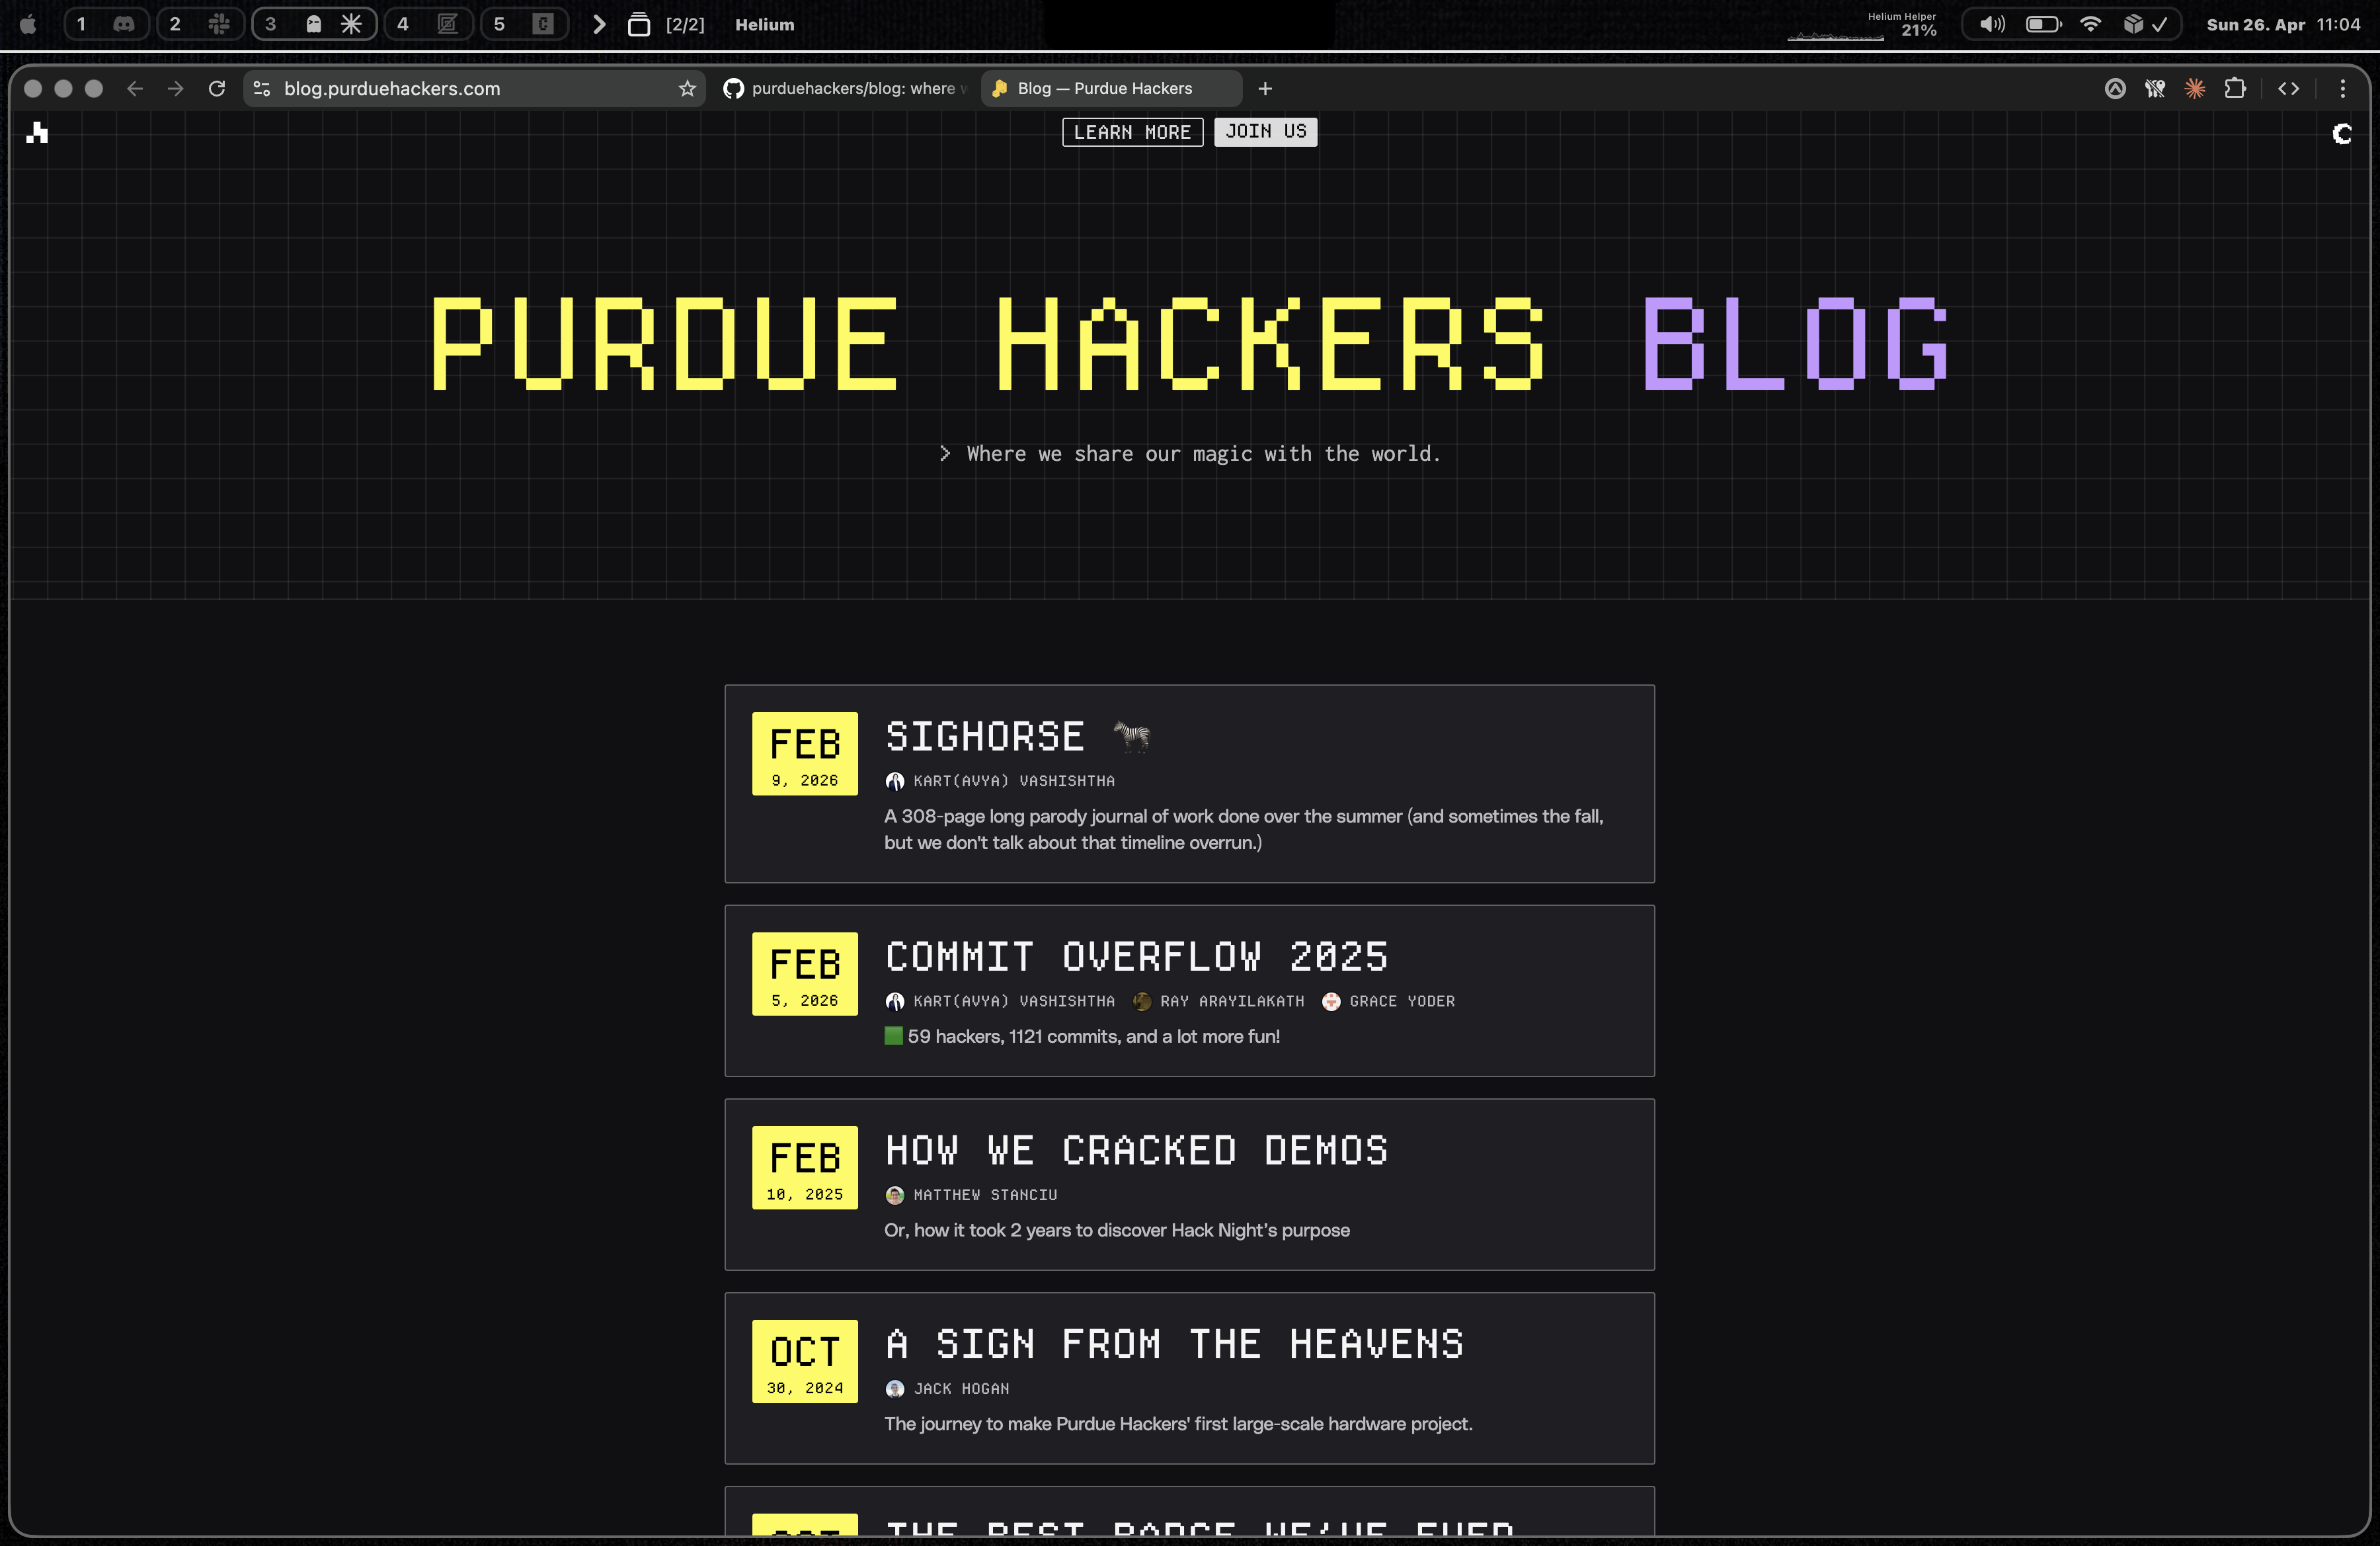Click KART(AVYA) VASHISHTHA name under Commit Overflow
The height and width of the screenshot is (1546, 2380).
[x=1014, y=1001]
